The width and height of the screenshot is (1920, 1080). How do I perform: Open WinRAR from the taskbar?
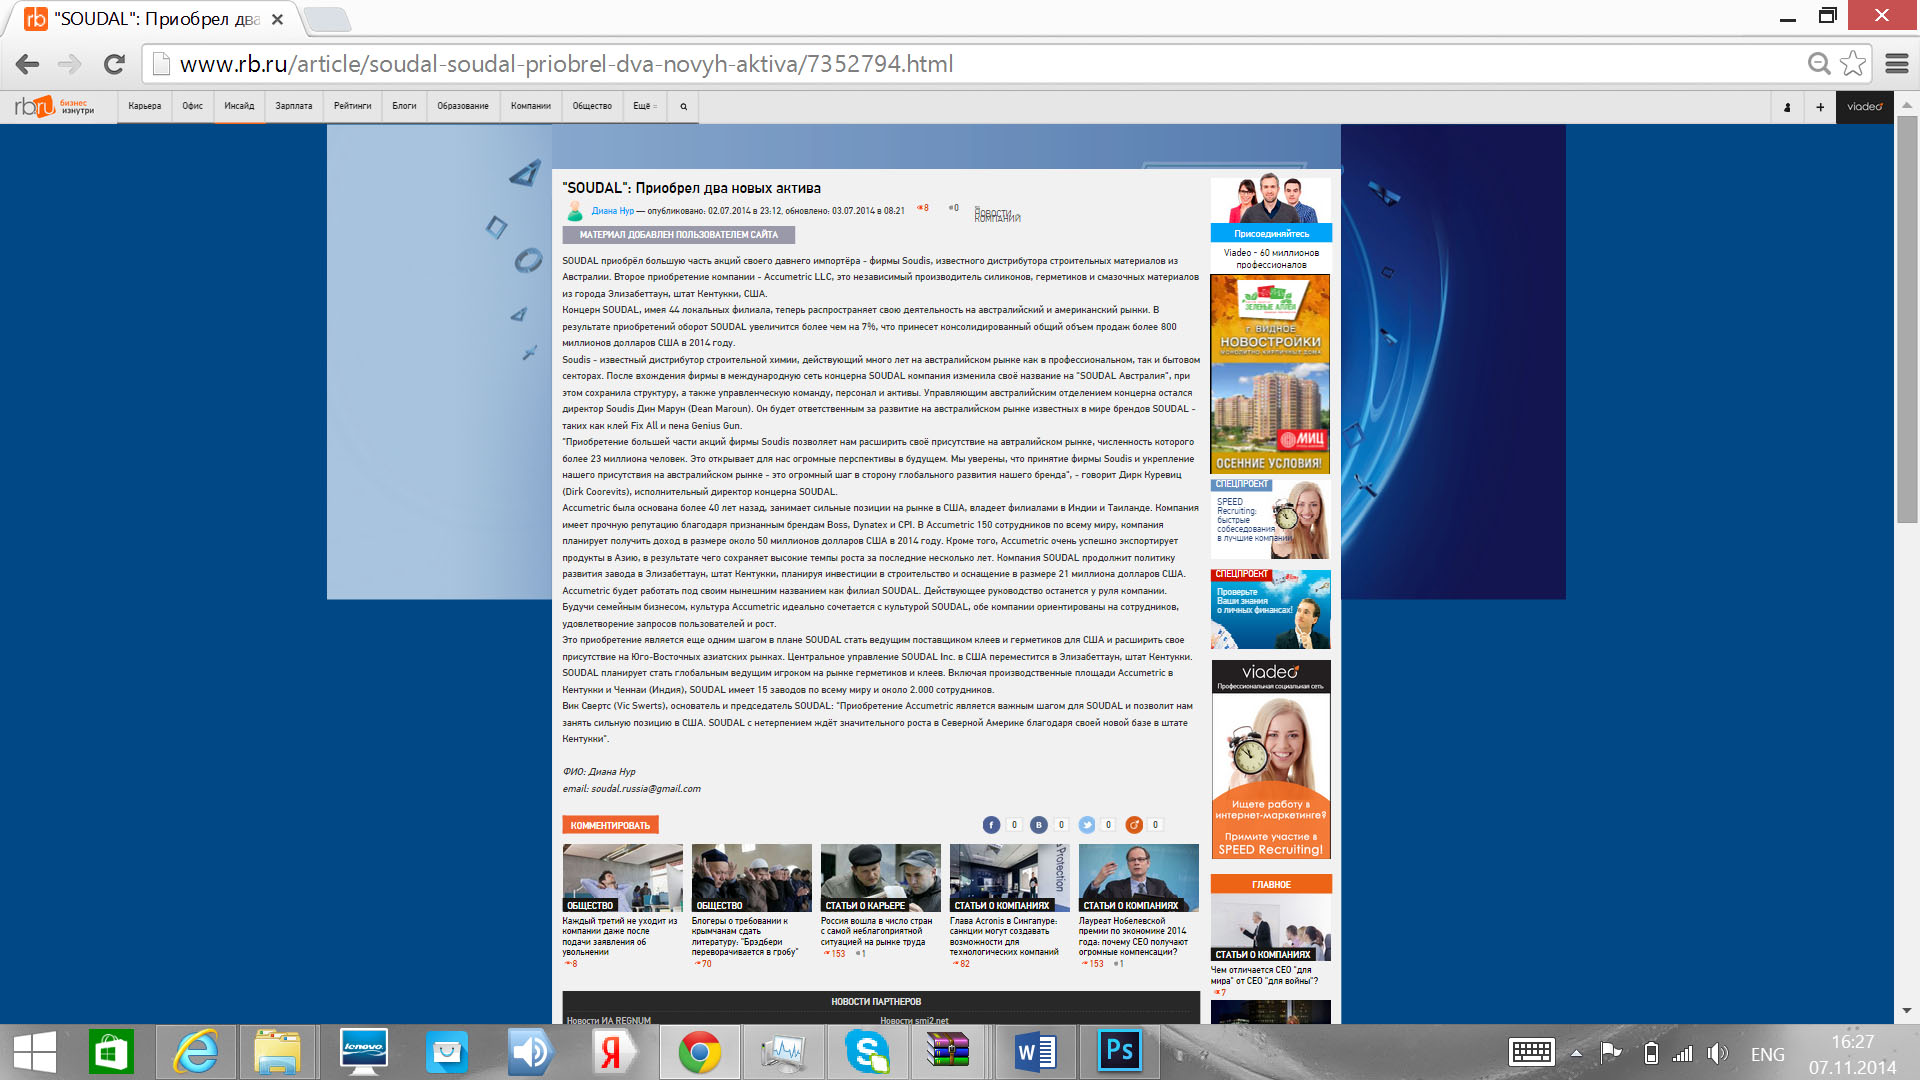tap(947, 1052)
